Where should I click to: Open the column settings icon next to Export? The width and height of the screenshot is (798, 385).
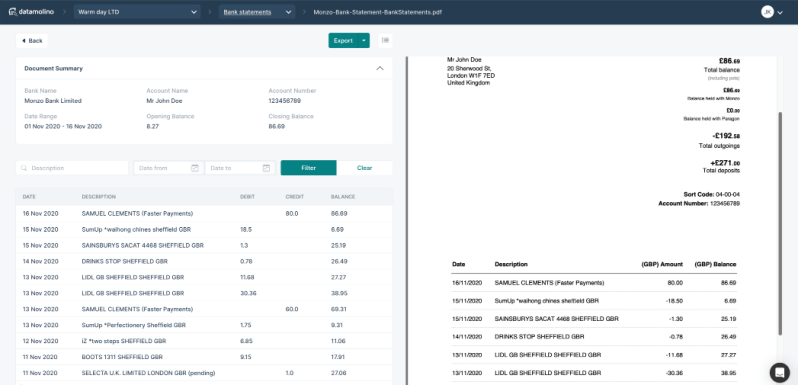click(385, 40)
